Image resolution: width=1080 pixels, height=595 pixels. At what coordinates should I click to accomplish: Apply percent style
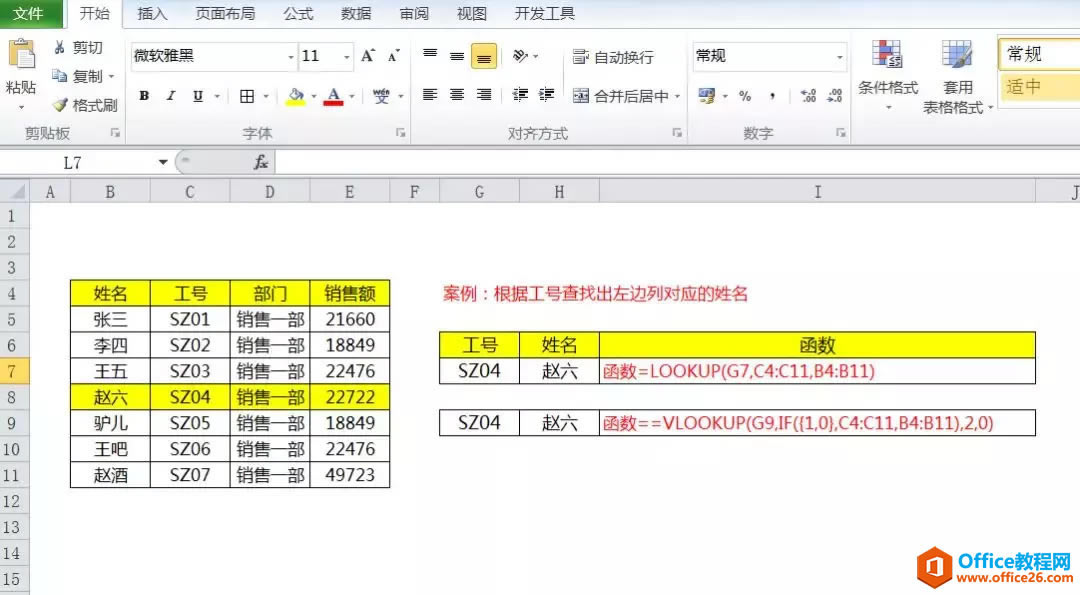coord(745,96)
